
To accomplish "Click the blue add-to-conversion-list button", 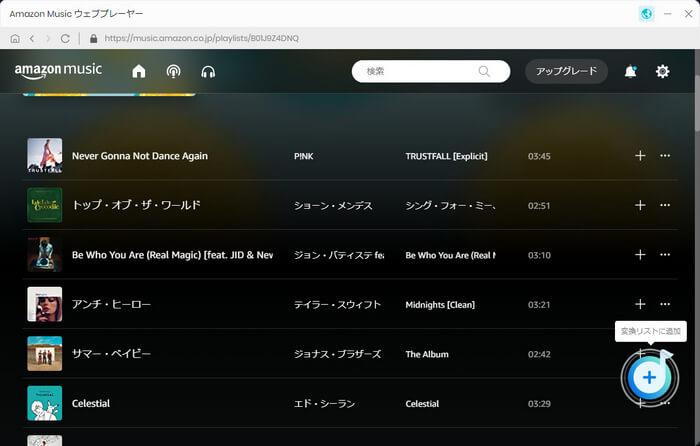I will click(x=650, y=378).
